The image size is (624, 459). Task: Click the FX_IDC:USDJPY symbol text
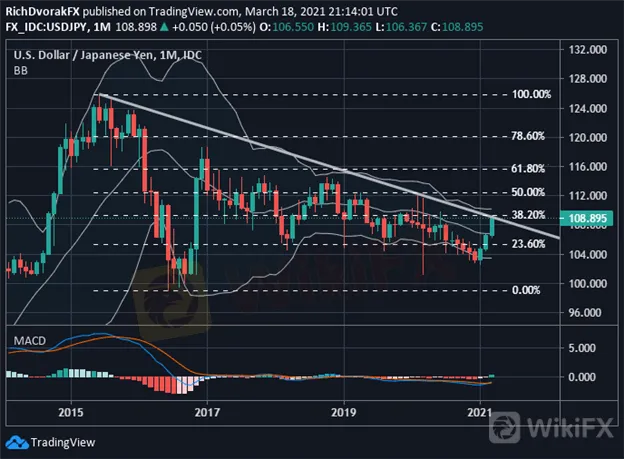click(x=46, y=27)
